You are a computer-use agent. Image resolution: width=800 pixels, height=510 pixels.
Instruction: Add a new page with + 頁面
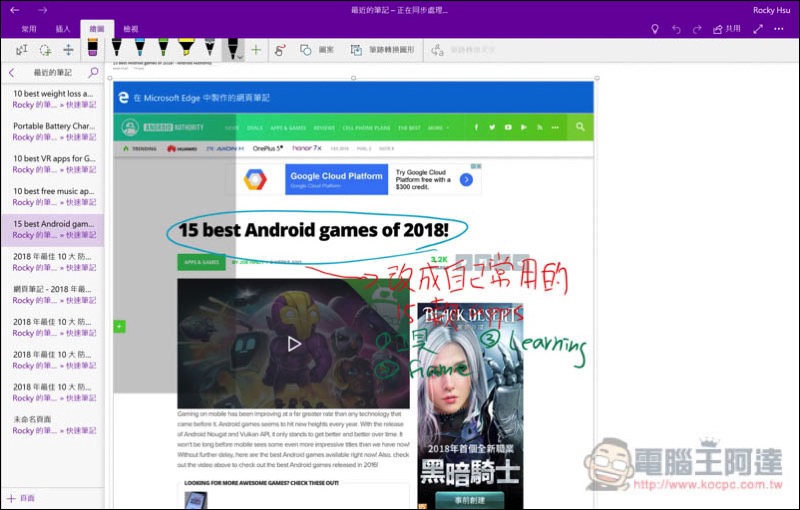tap(21, 498)
